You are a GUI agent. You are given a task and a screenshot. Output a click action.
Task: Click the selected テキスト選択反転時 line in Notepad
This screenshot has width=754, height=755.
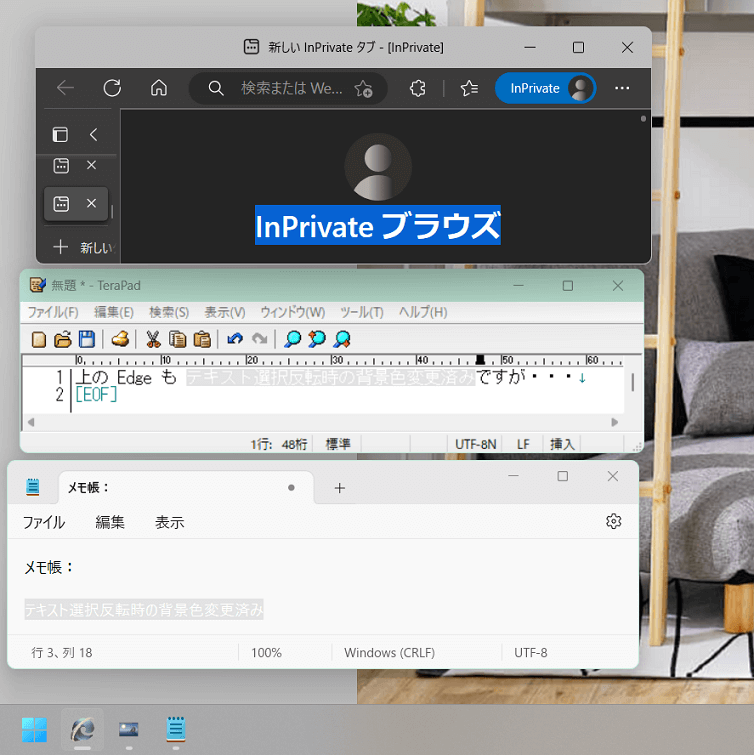(x=144, y=610)
